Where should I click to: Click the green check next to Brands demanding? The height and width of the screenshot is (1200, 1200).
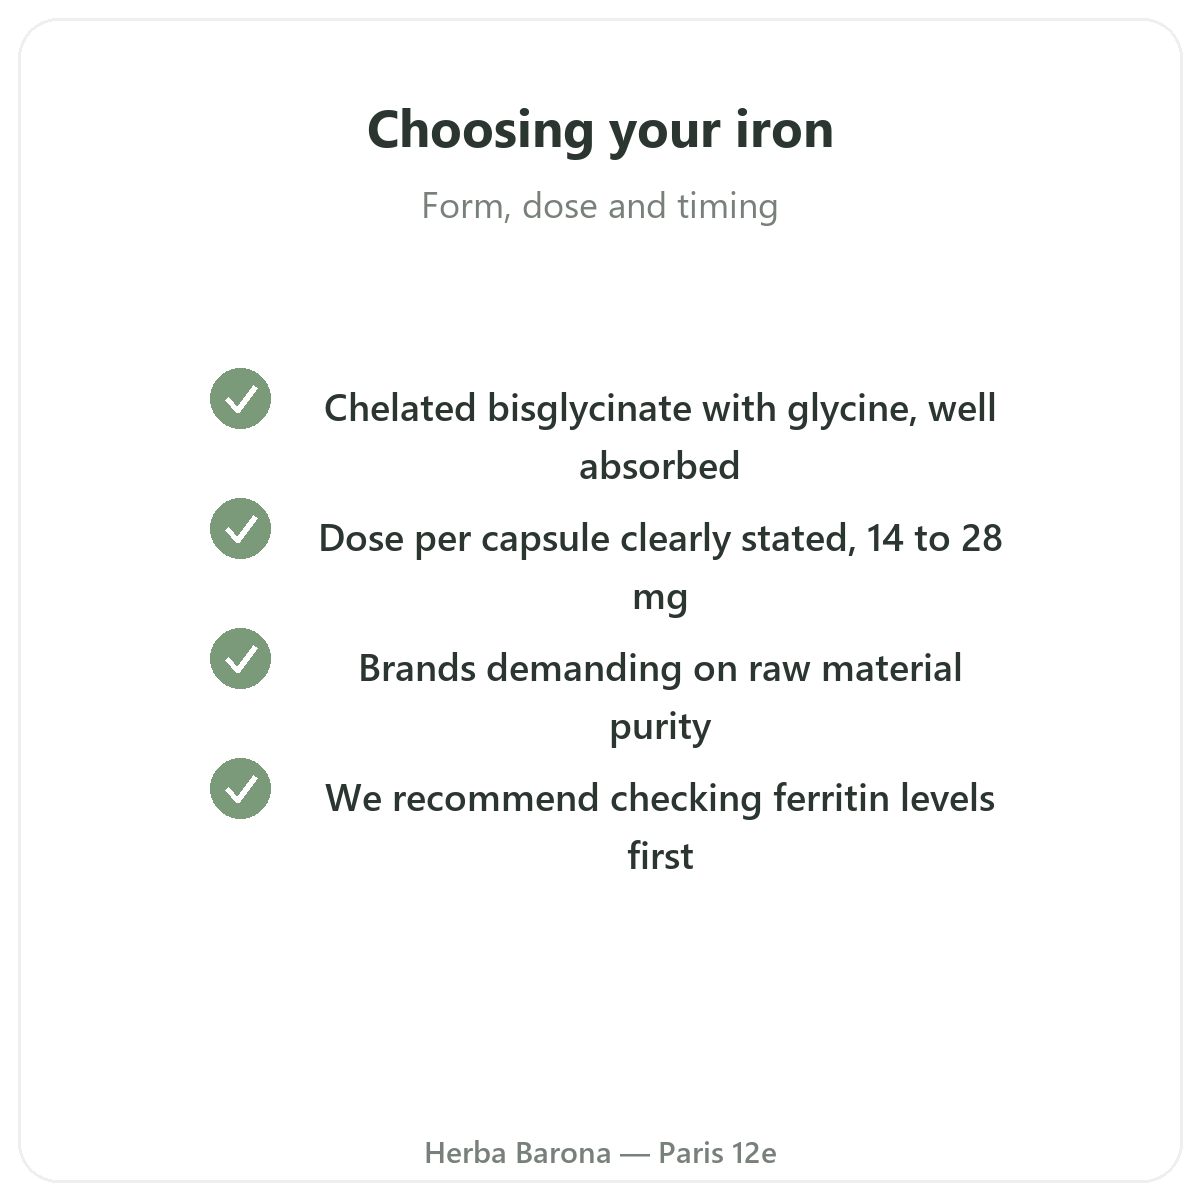point(240,659)
